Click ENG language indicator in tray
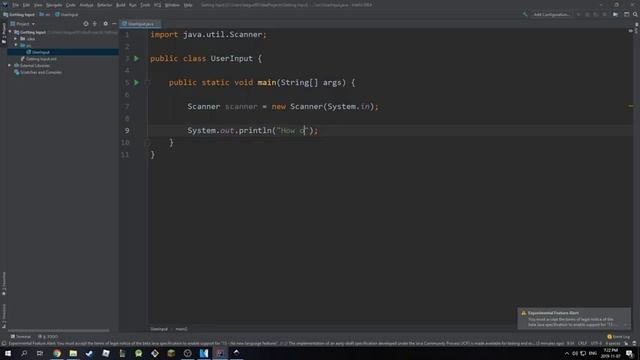640x360 pixels. pos(593,353)
